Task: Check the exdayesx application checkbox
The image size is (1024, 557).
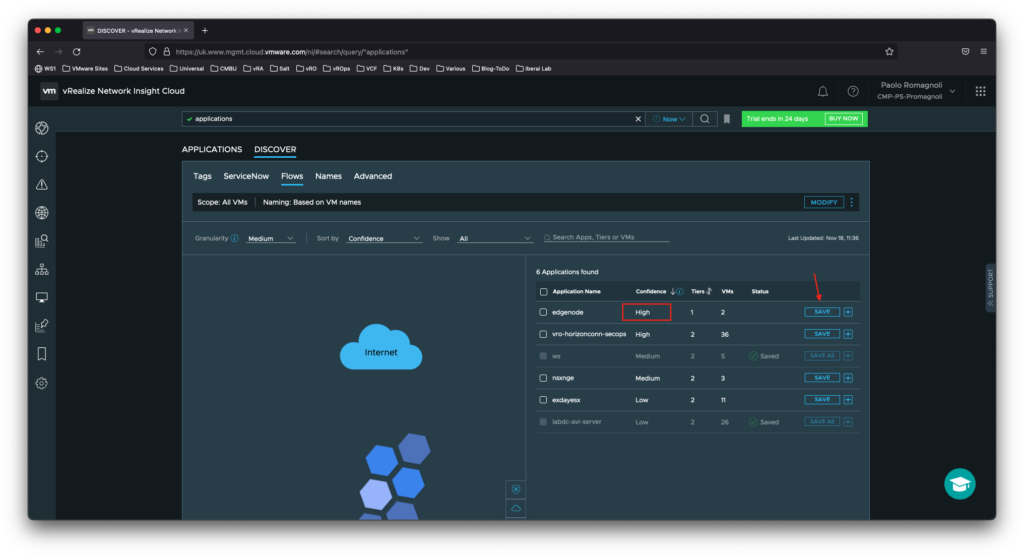Action: 543,400
